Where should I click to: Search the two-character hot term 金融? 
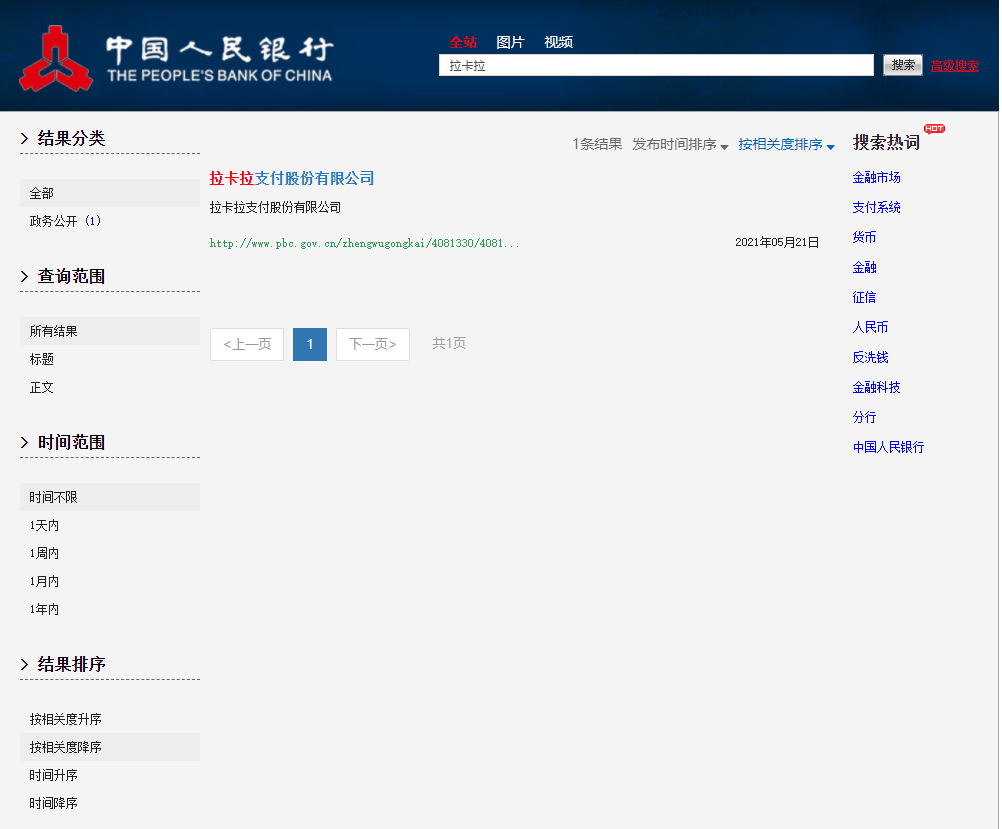pos(864,268)
